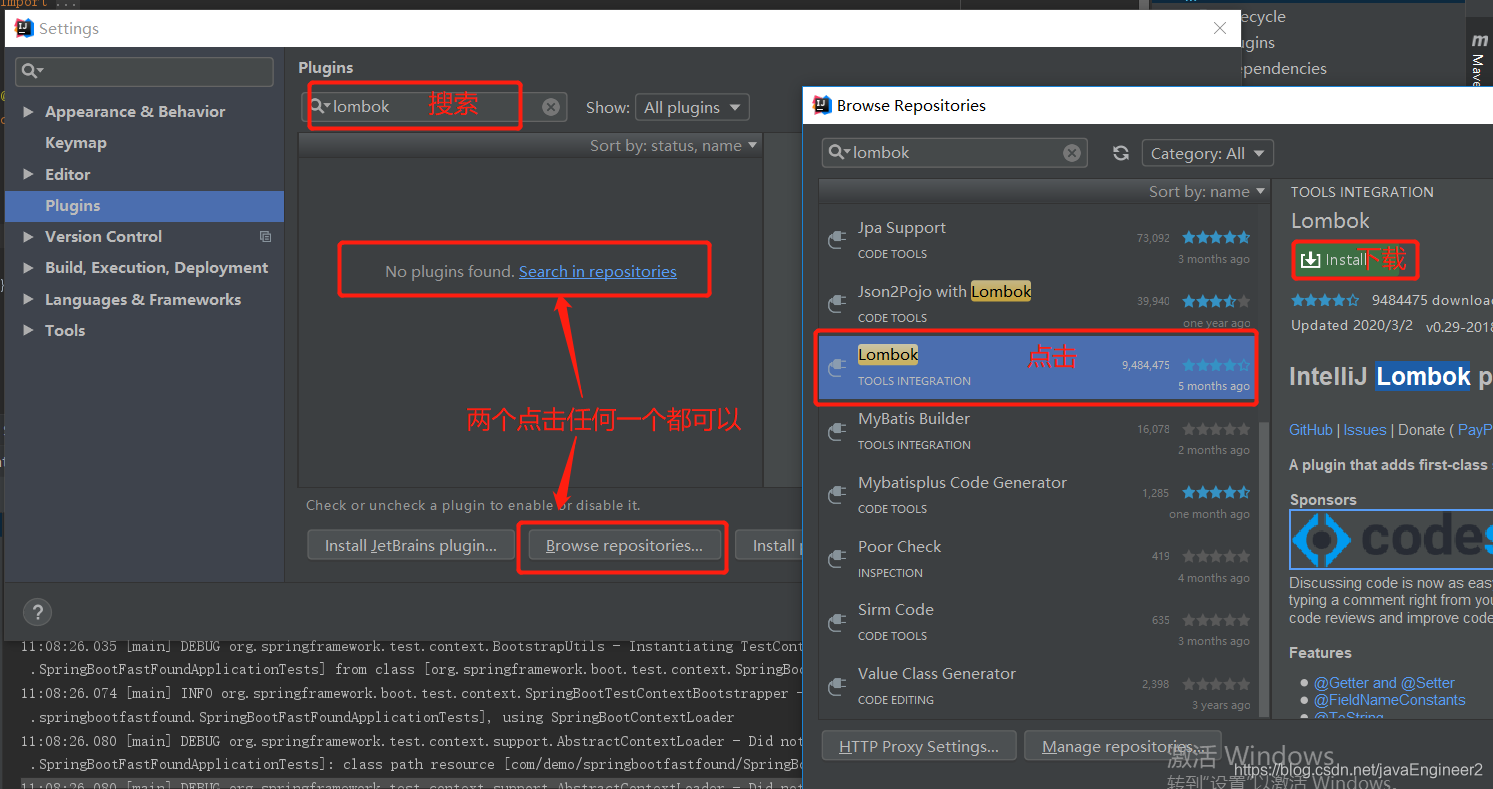Open the @FieldNameConstants link
Viewport: 1493px width, 789px height.
tap(1389, 701)
